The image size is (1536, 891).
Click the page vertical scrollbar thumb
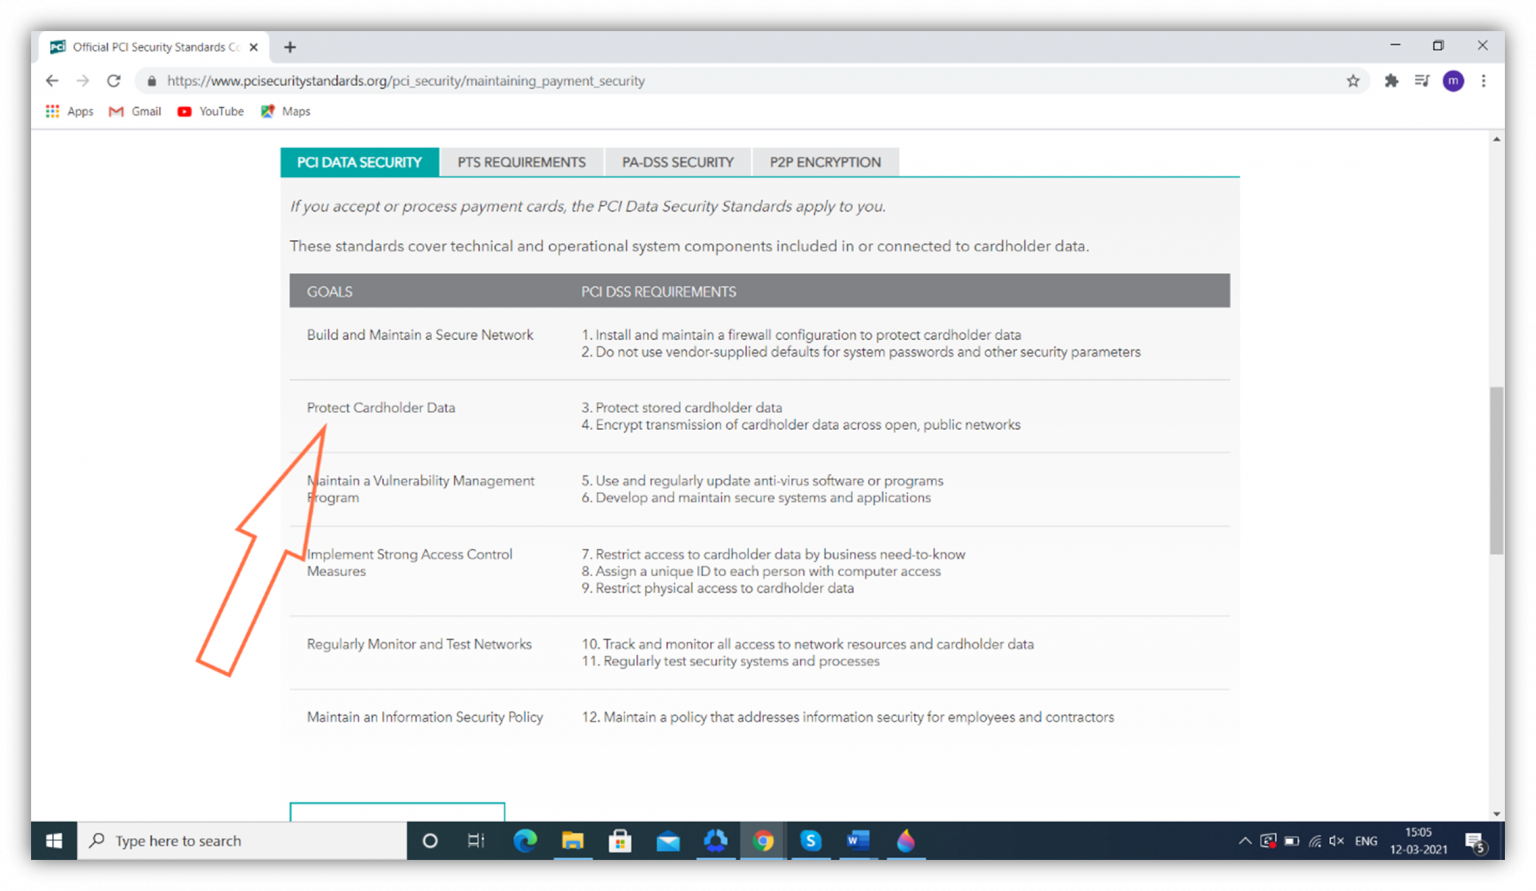[x=1496, y=470]
